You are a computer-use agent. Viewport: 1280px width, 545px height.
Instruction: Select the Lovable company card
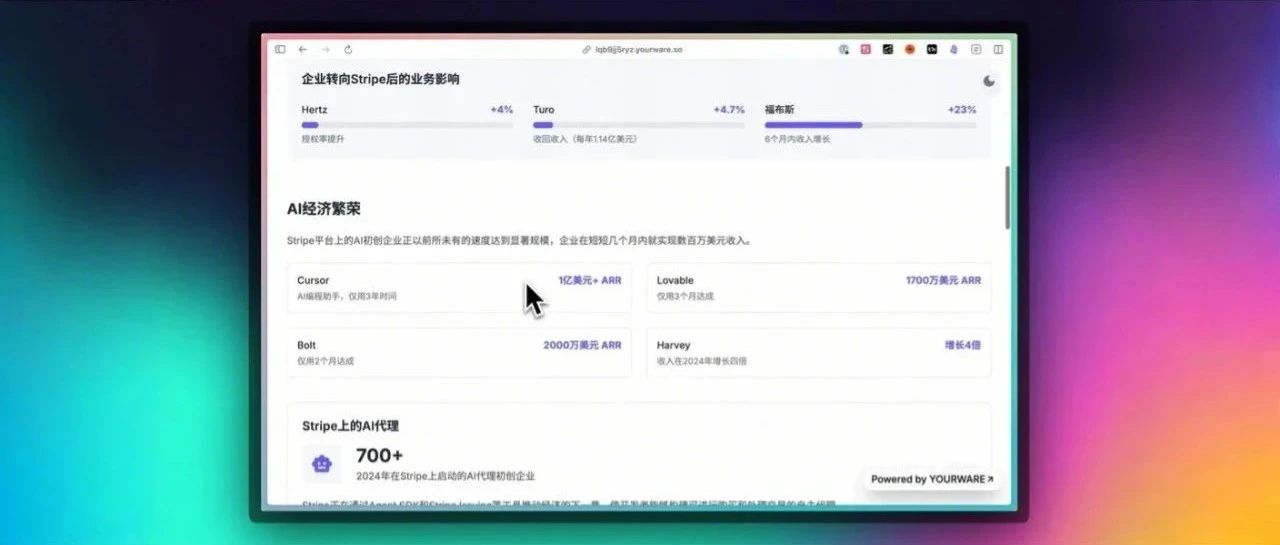tap(819, 288)
